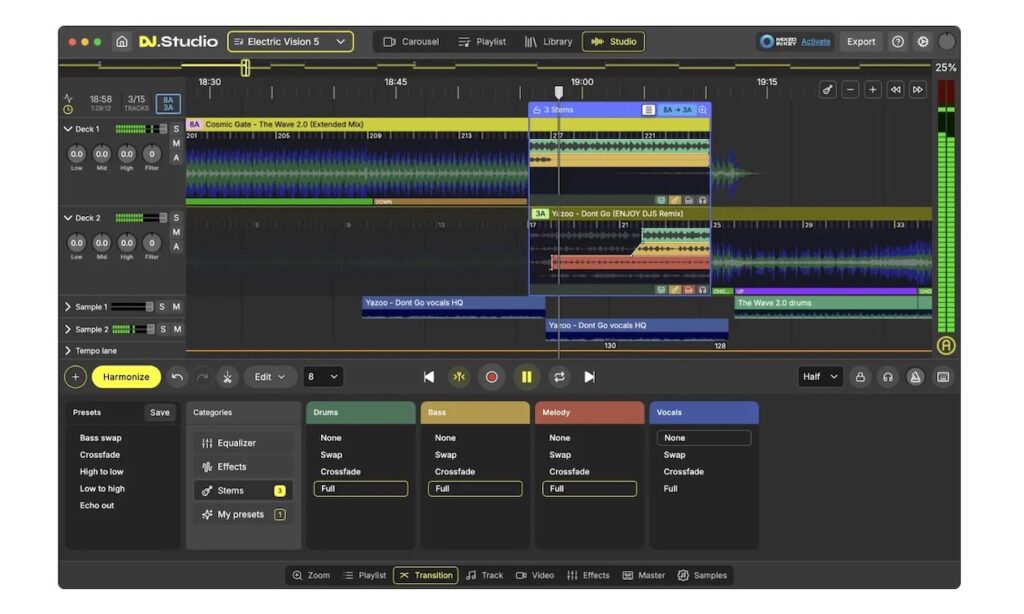Collapse the Deck 1 track
1024x614 pixels.
(x=68, y=129)
